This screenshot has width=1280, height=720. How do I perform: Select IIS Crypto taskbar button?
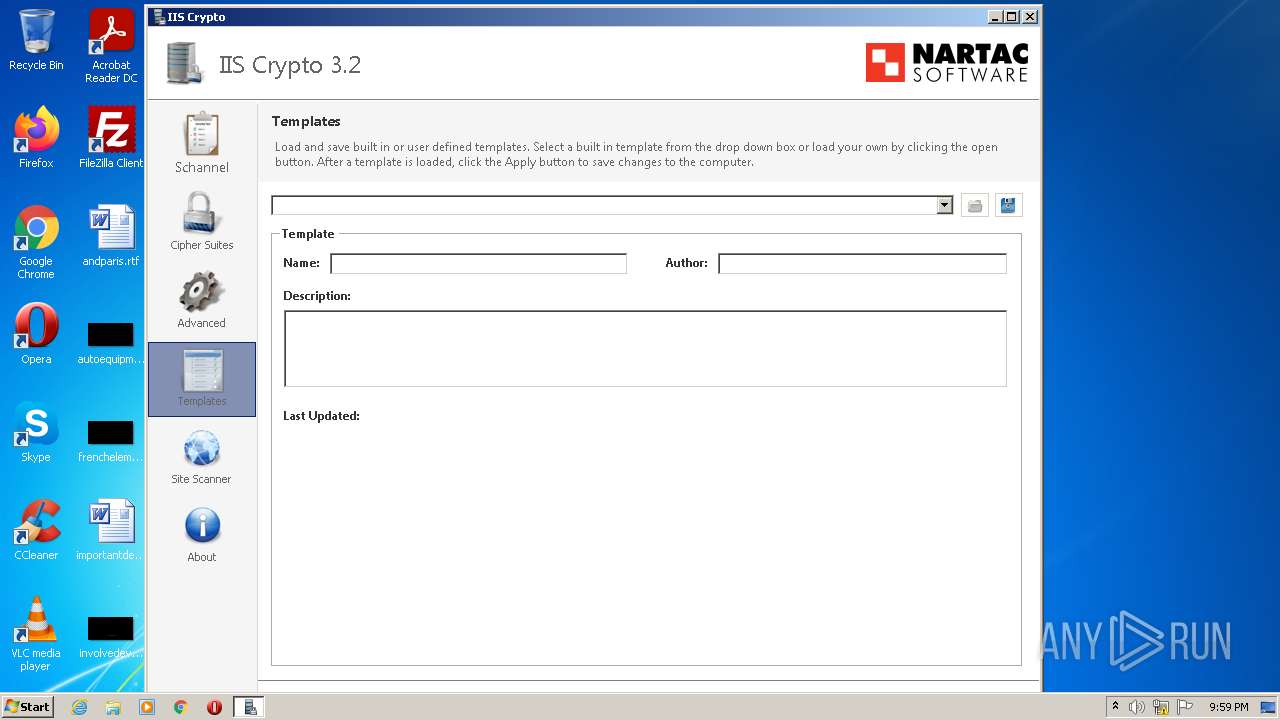click(x=248, y=707)
